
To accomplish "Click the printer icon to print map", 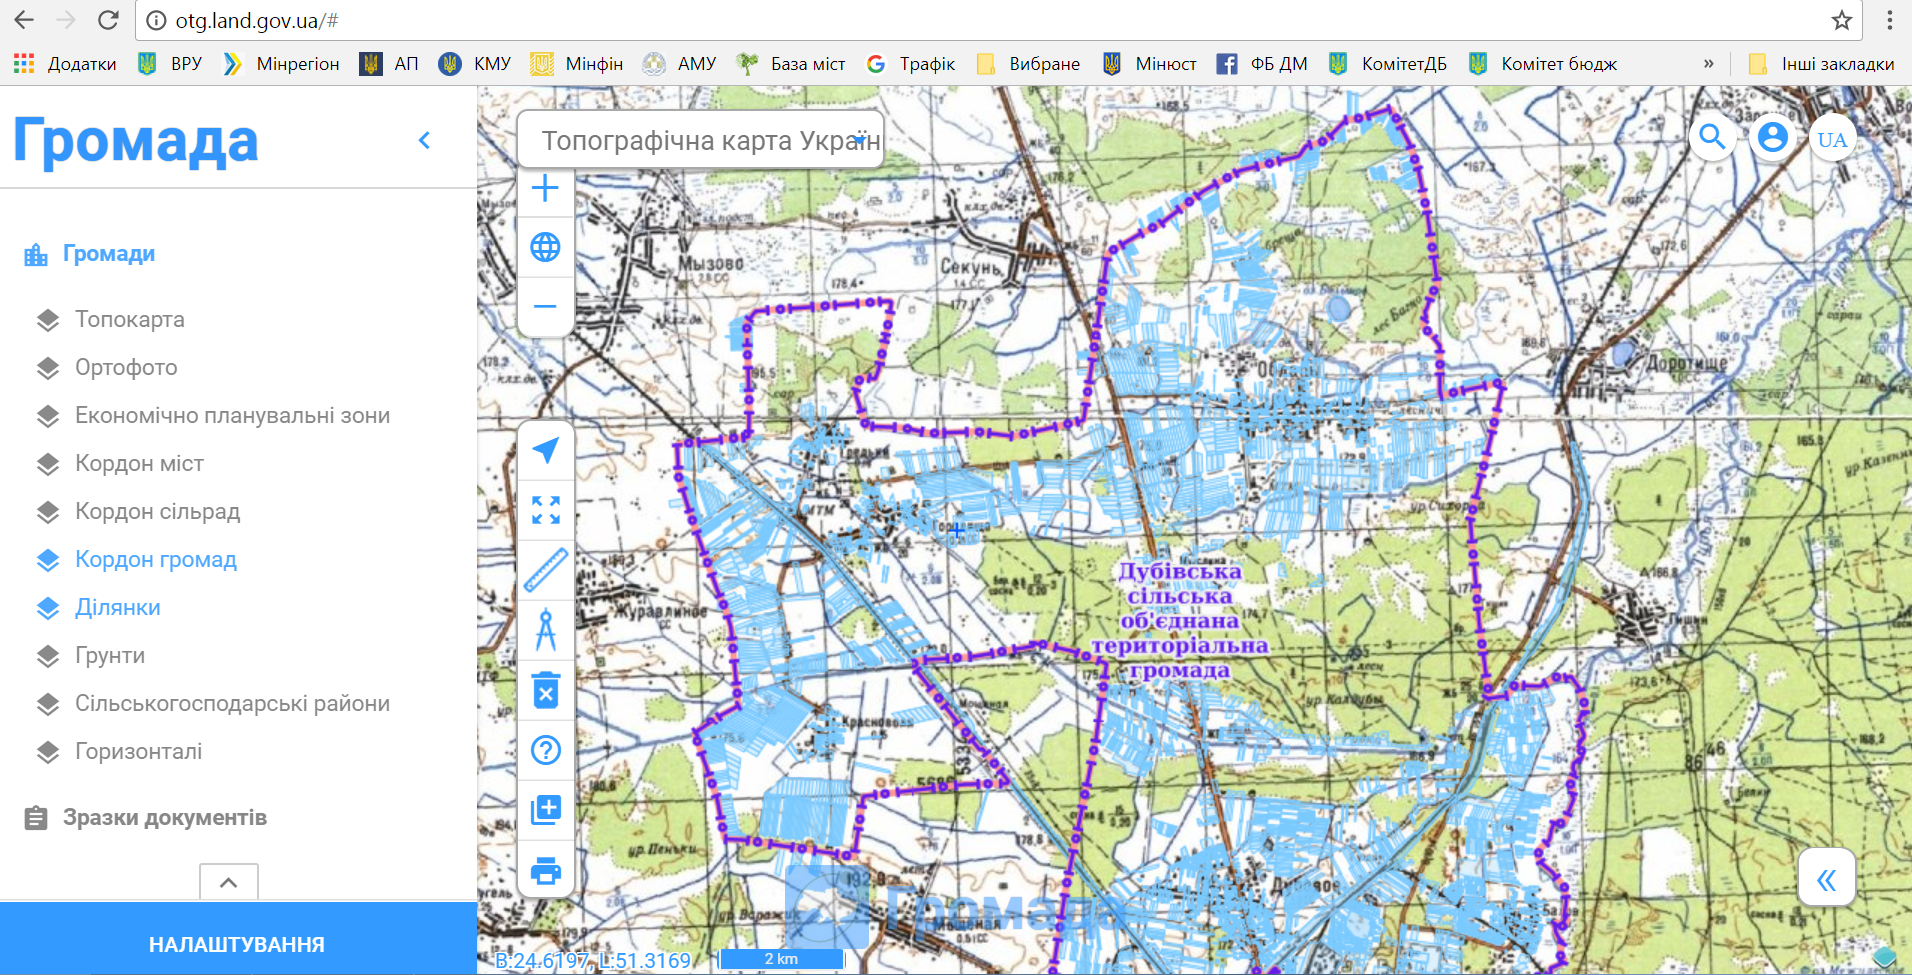I will tap(545, 870).
